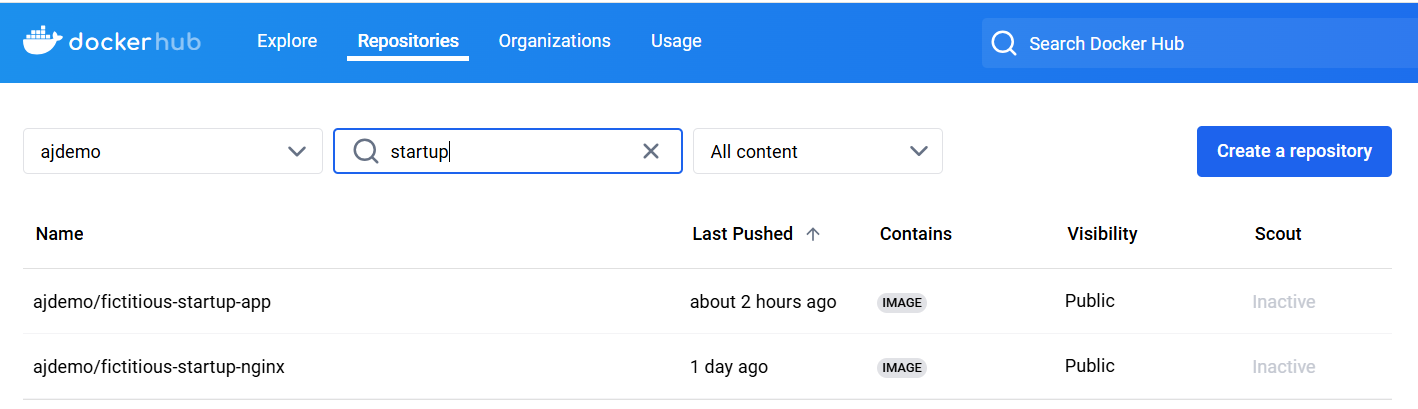Click Inactive Scout status for fictitious-startup-app
1418x409 pixels.
tap(1284, 302)
